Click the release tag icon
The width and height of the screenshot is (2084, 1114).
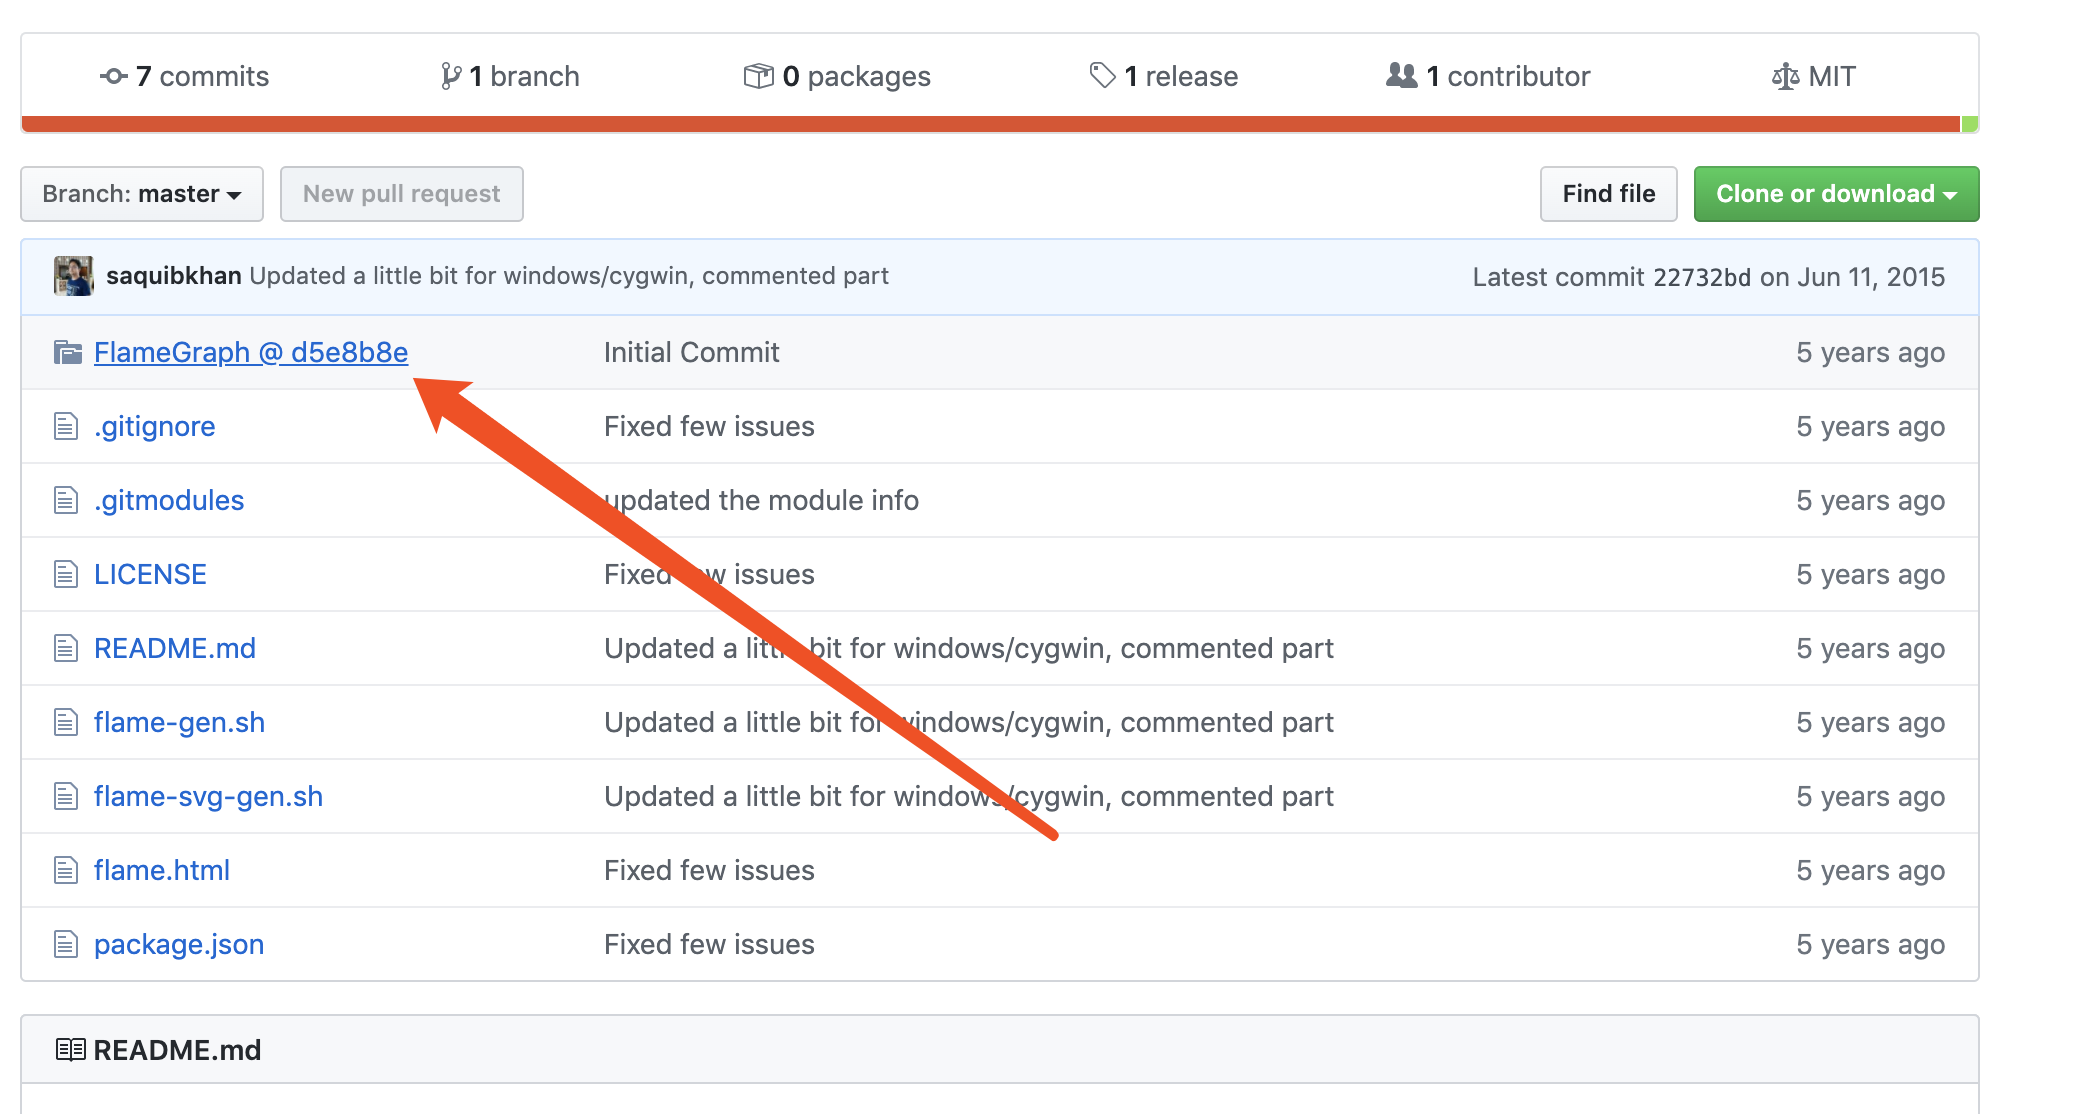[1102, 75]
